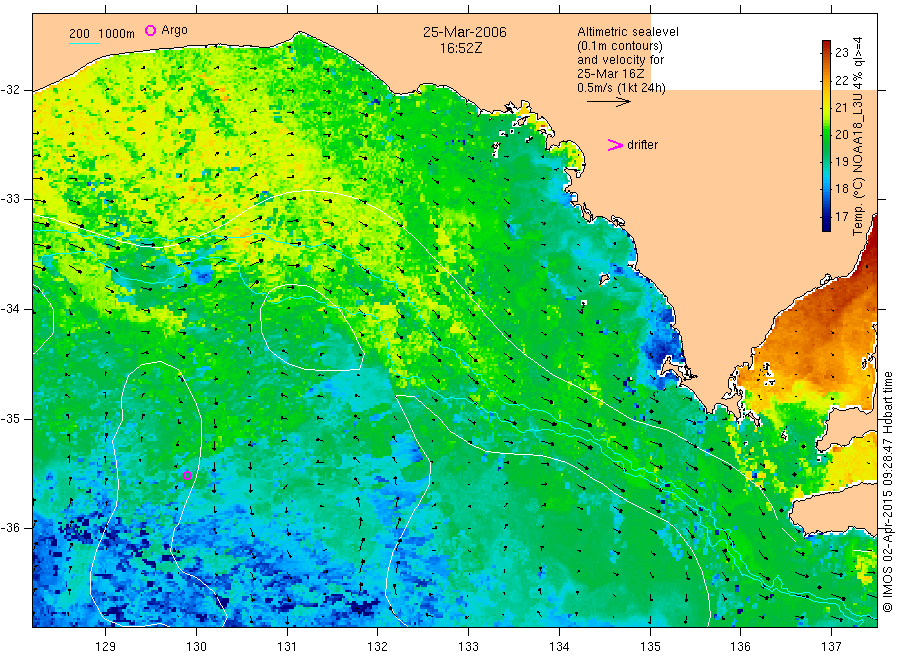Click the '200 1000m' depth legend text

tap(102, 34)
